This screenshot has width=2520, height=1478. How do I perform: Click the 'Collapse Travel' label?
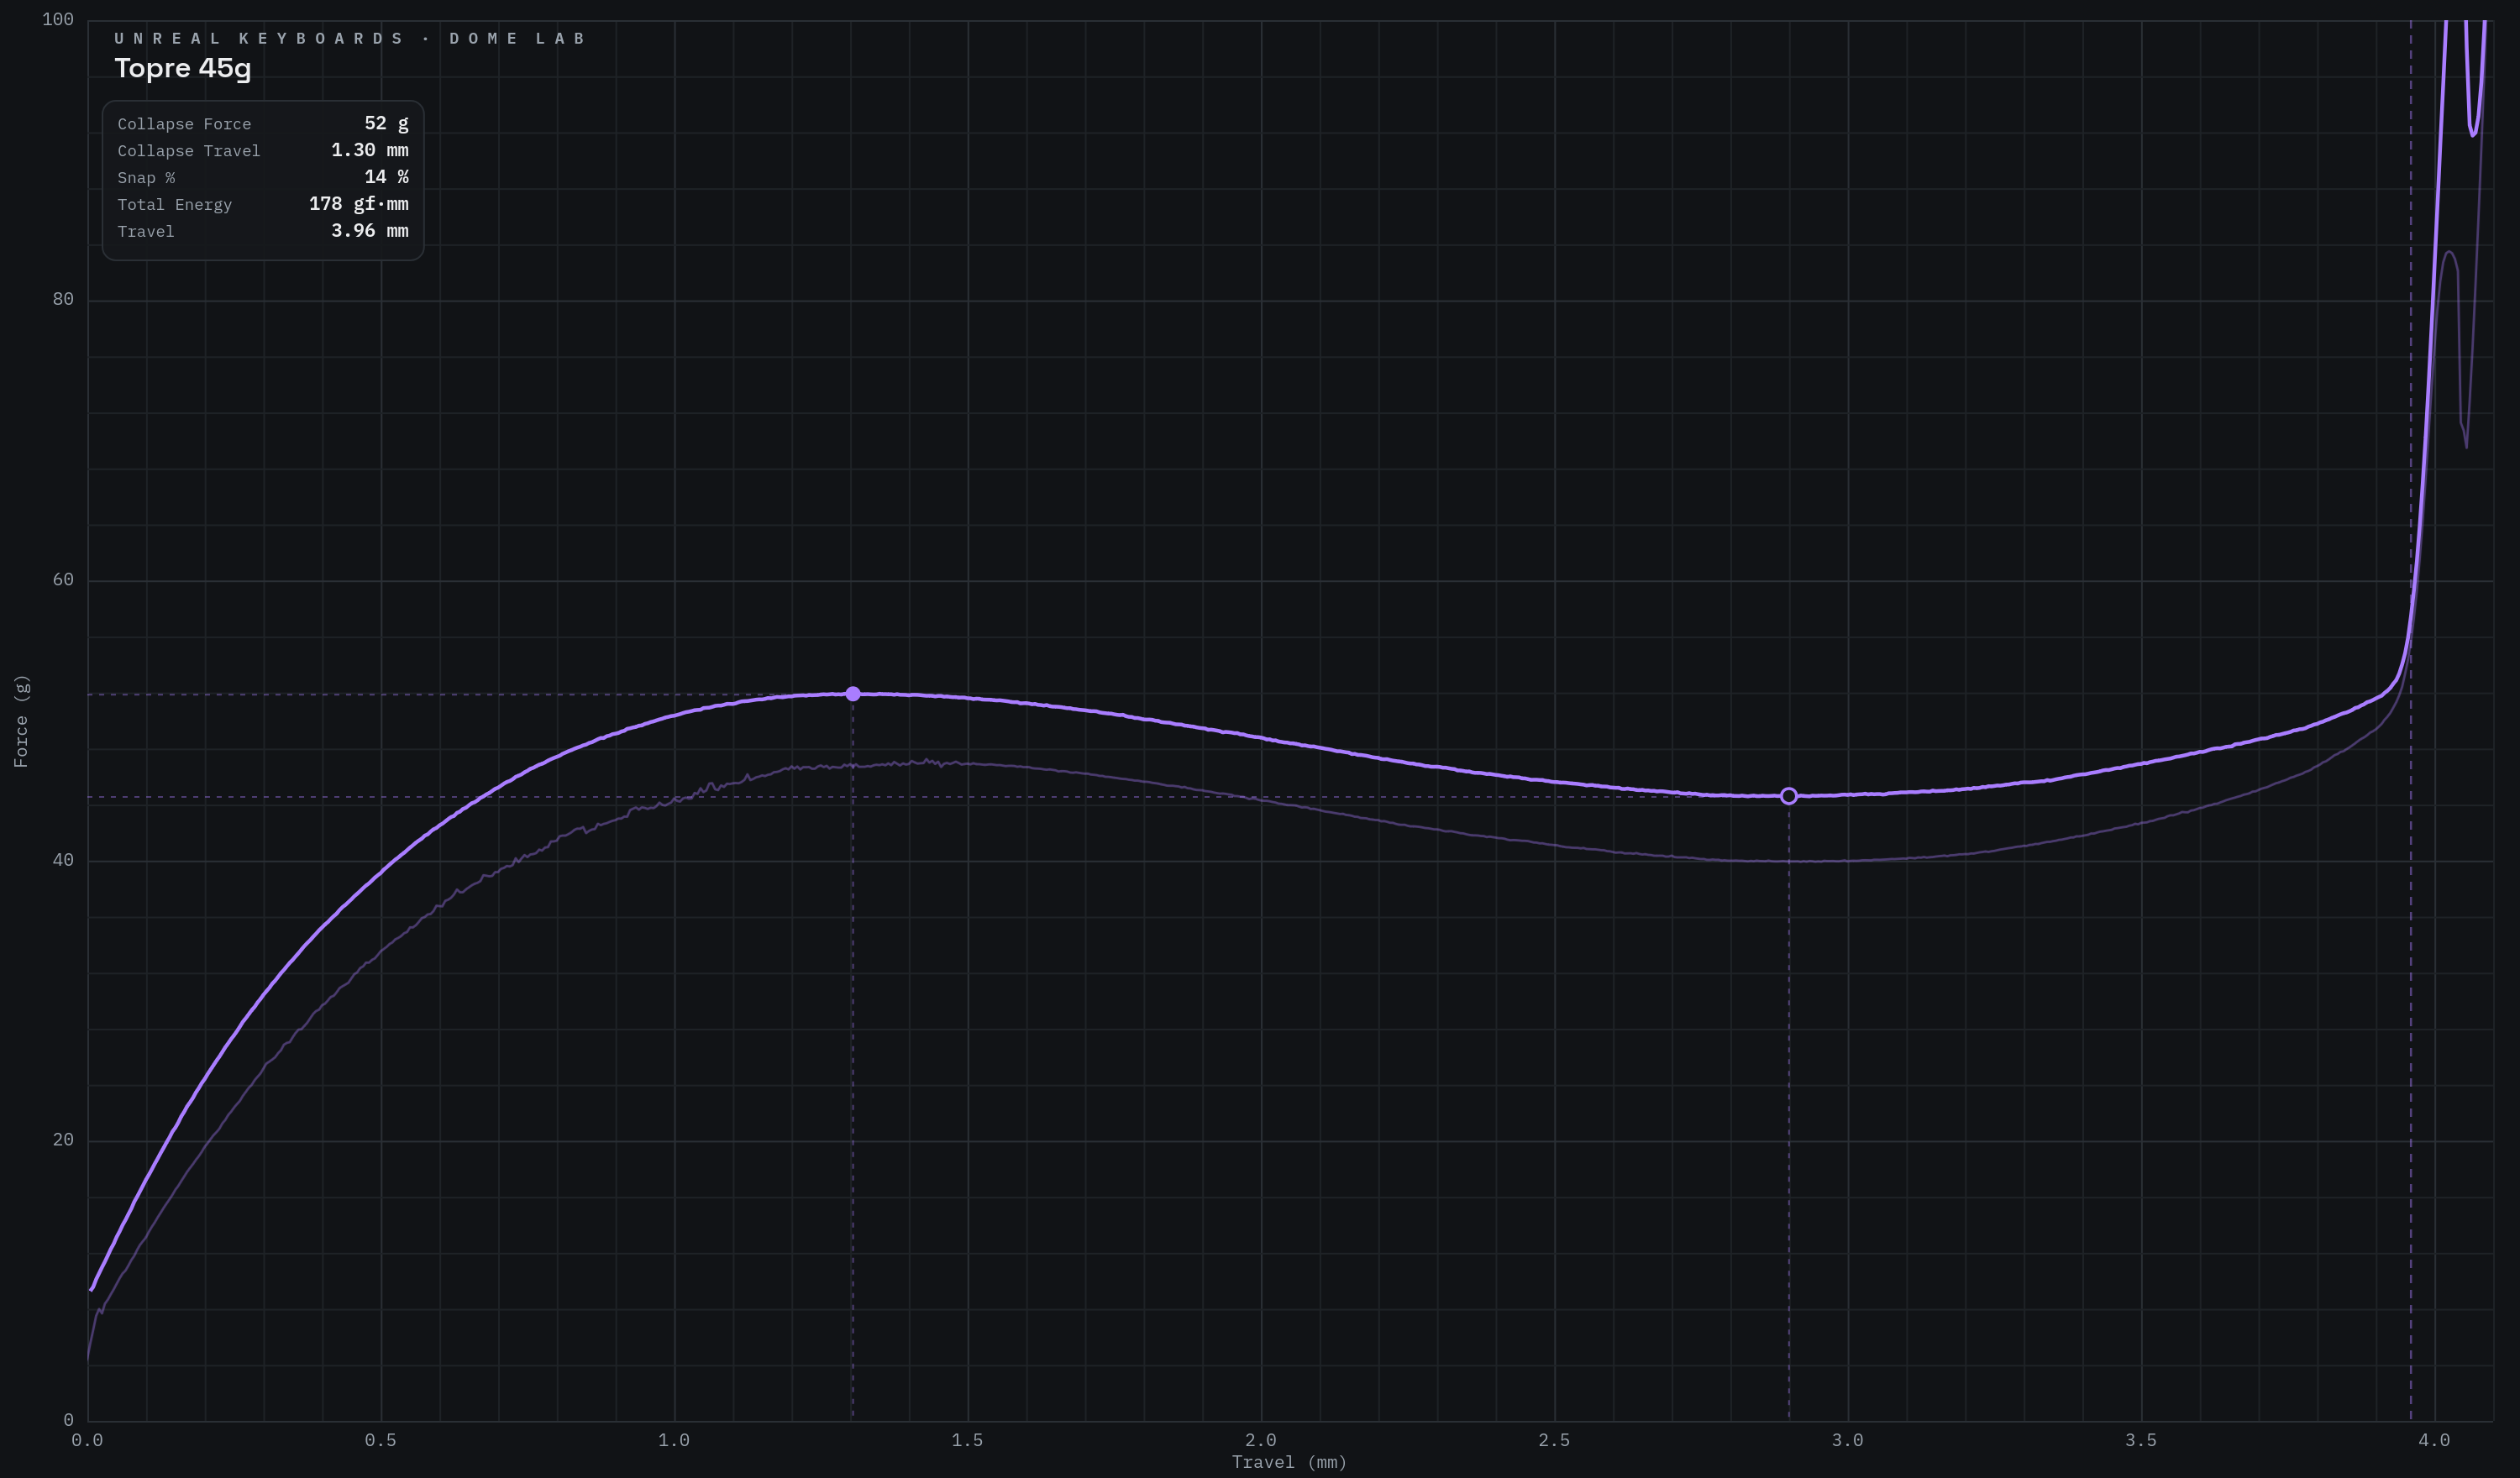click(189, 151)
